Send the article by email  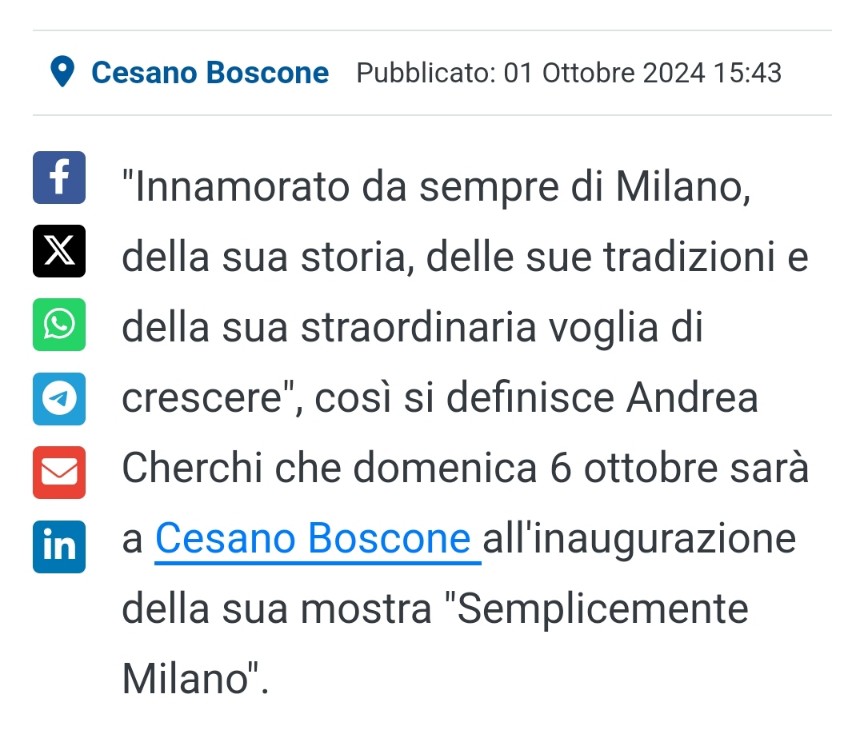(59, 472)
